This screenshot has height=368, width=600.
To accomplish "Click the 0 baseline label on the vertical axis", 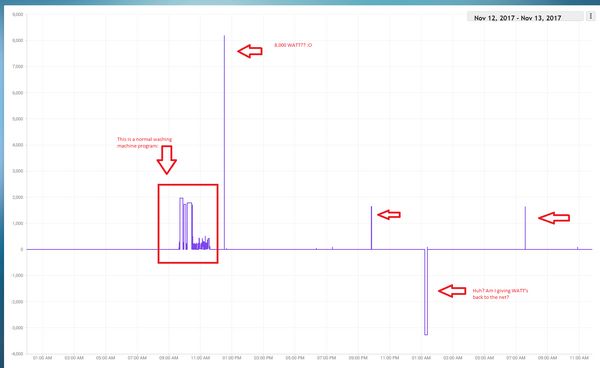I will 22,249.
